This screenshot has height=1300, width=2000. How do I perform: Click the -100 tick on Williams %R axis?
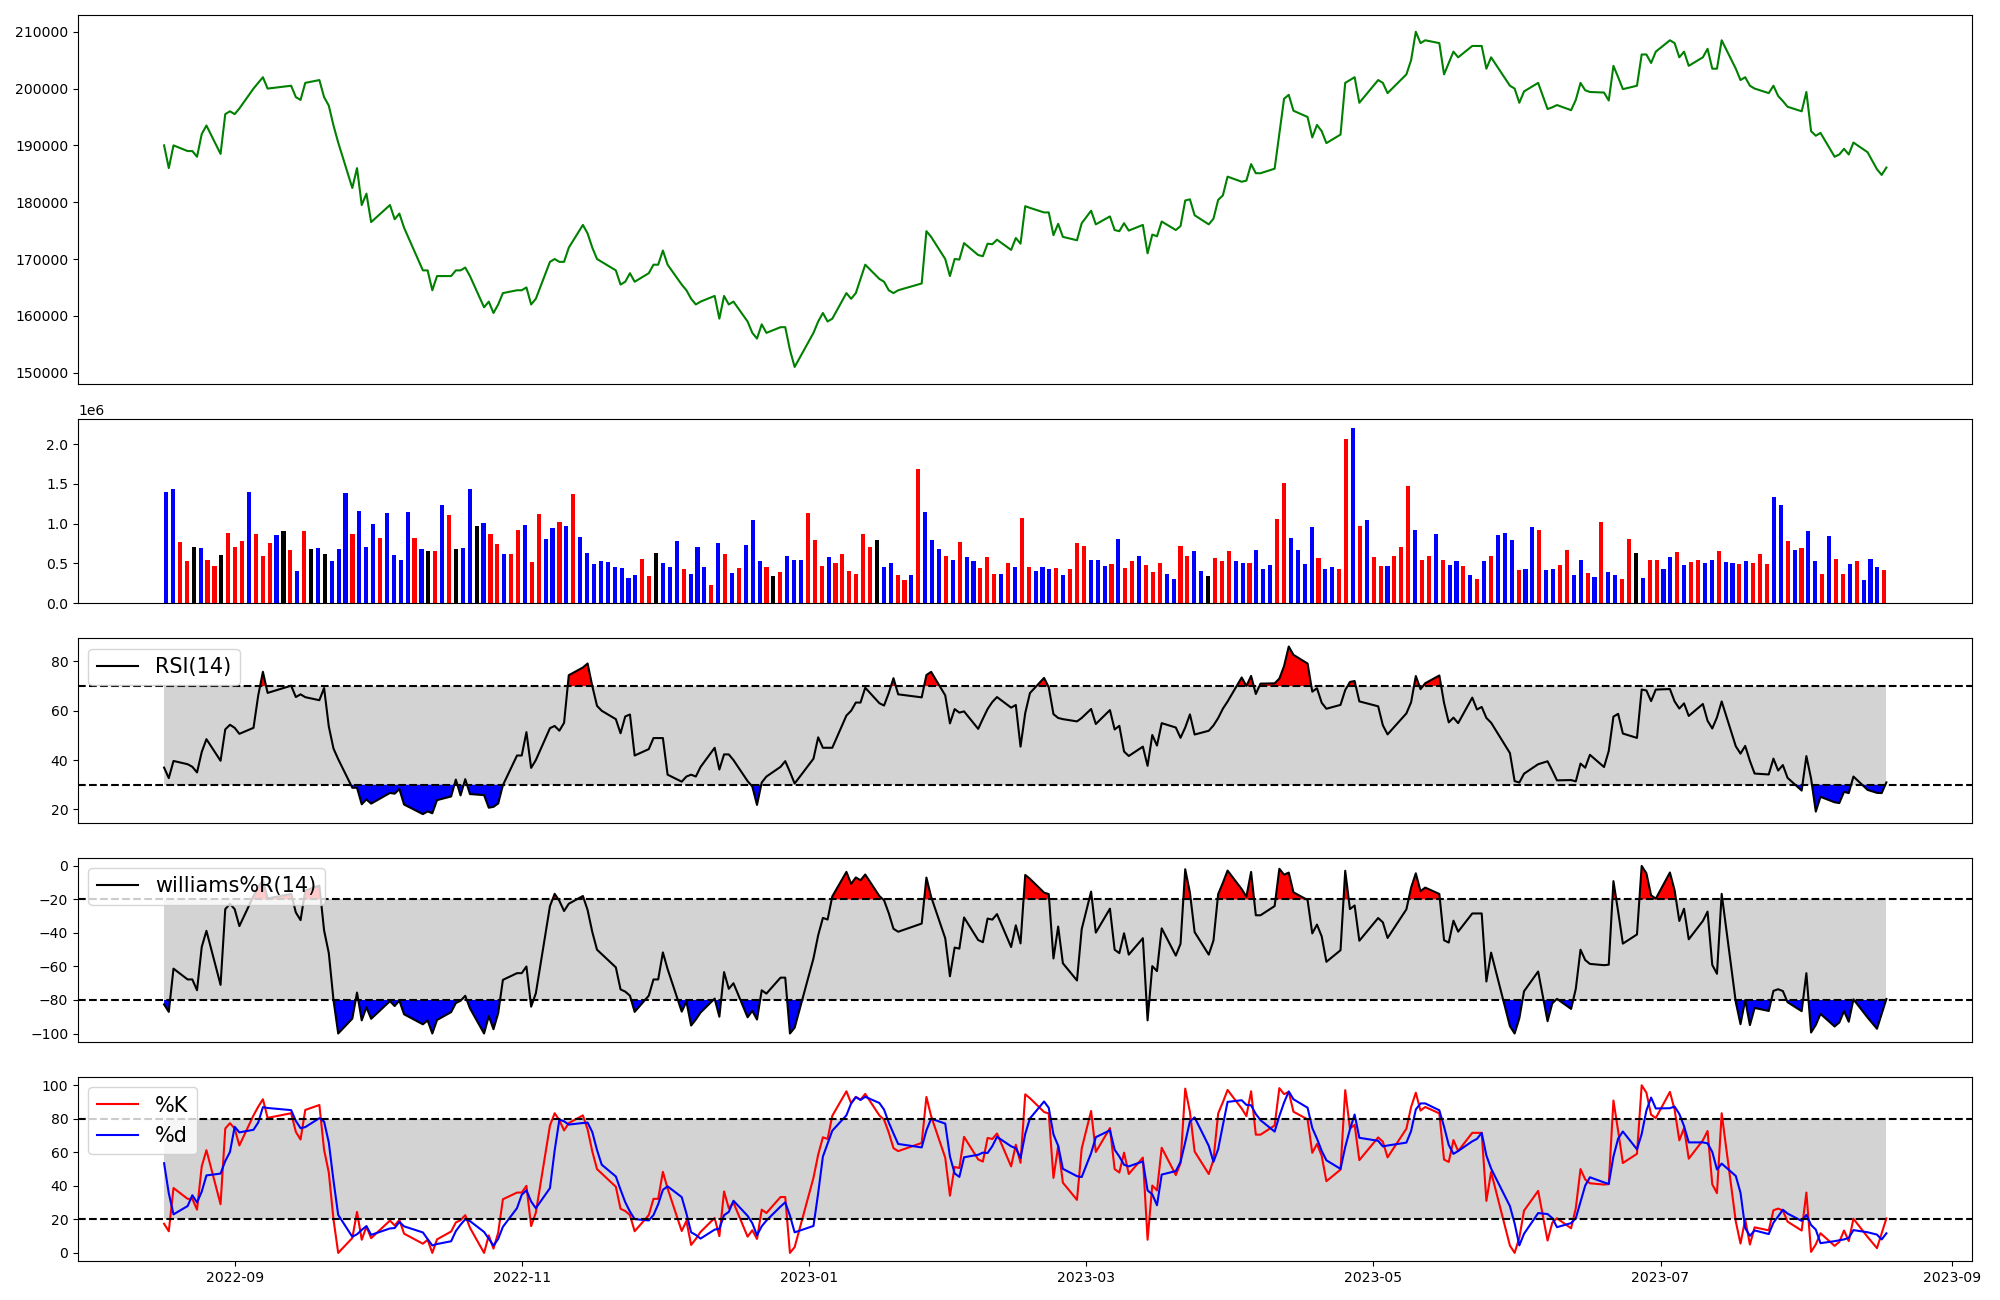[49, 1034]
